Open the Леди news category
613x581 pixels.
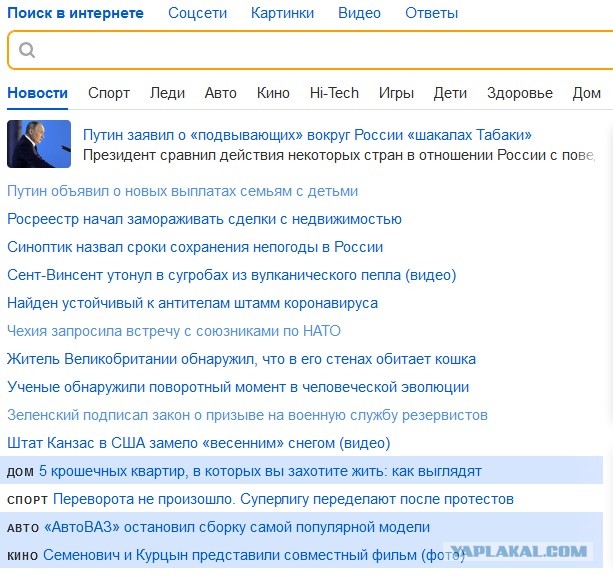(x=167, y=93)
